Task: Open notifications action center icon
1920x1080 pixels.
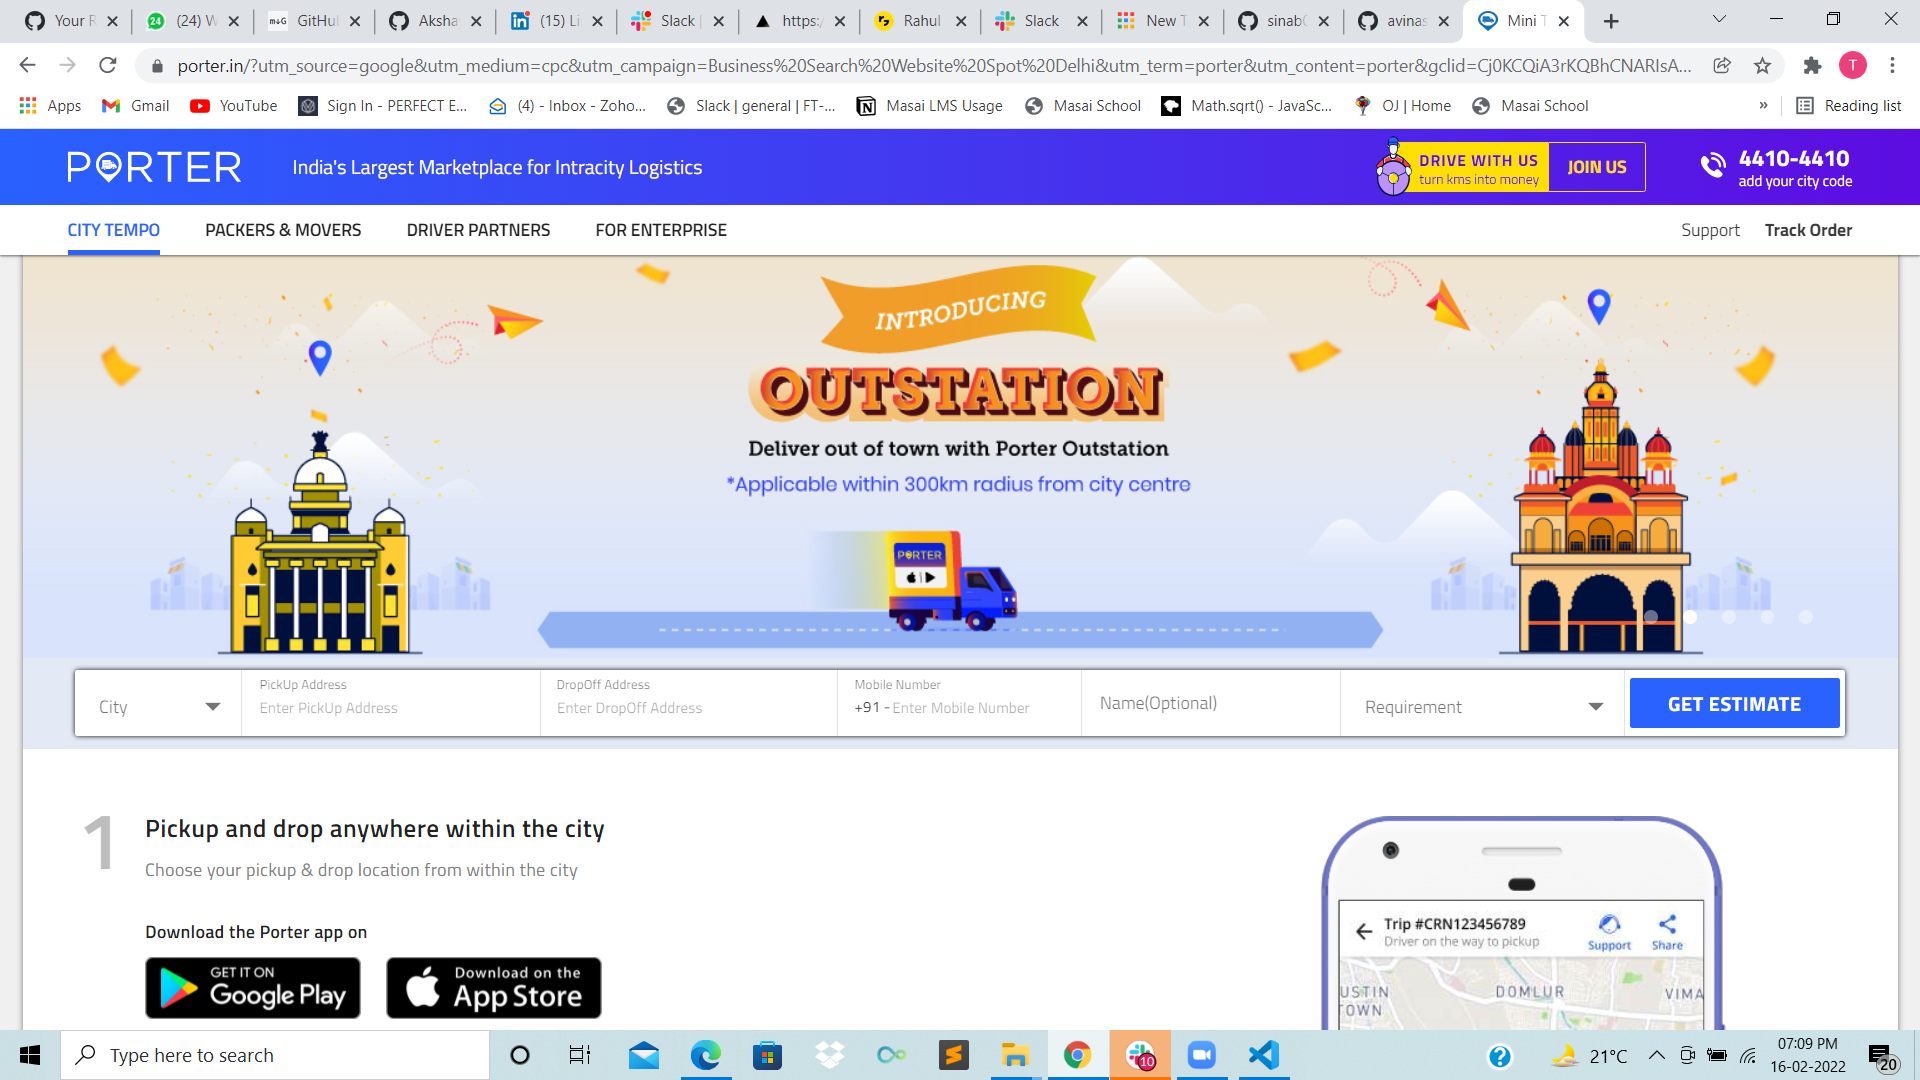Action: tap(1881, 1057)
